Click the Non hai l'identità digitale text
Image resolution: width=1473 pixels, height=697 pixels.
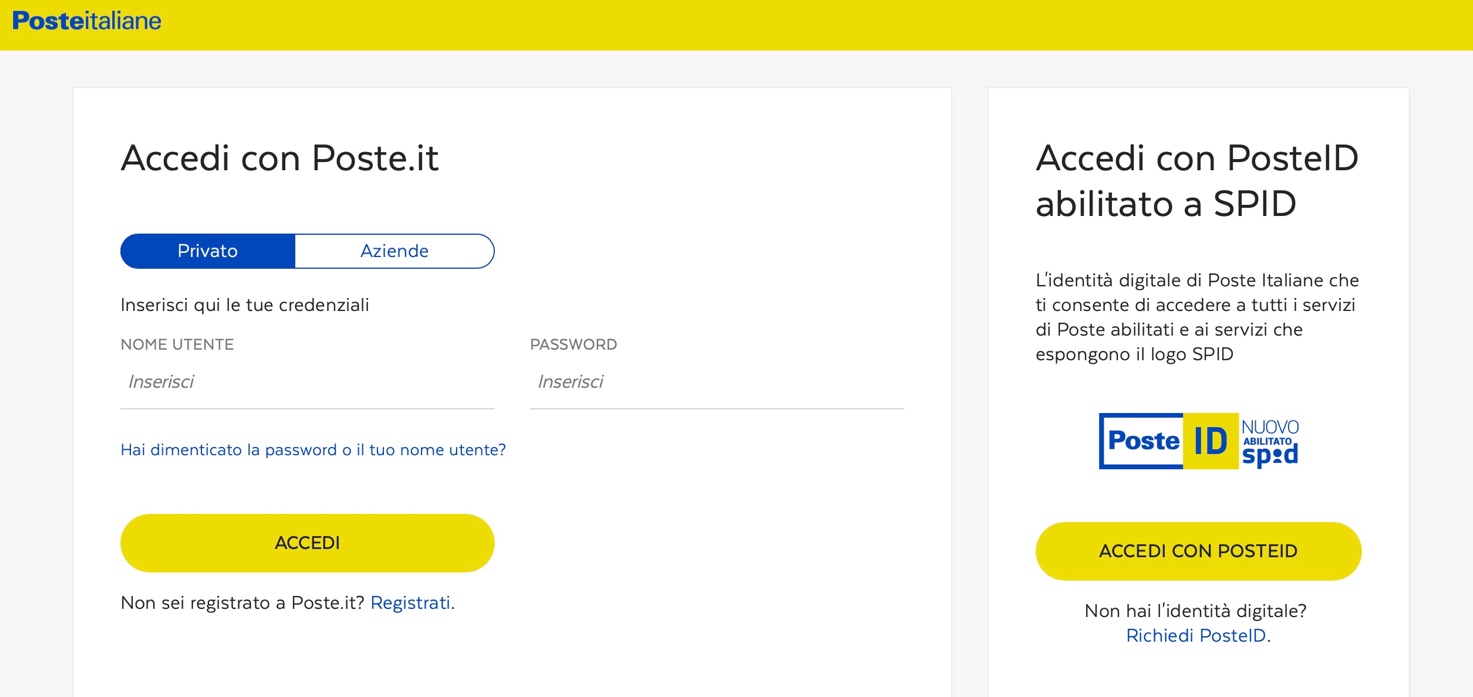coord(1197,610)
